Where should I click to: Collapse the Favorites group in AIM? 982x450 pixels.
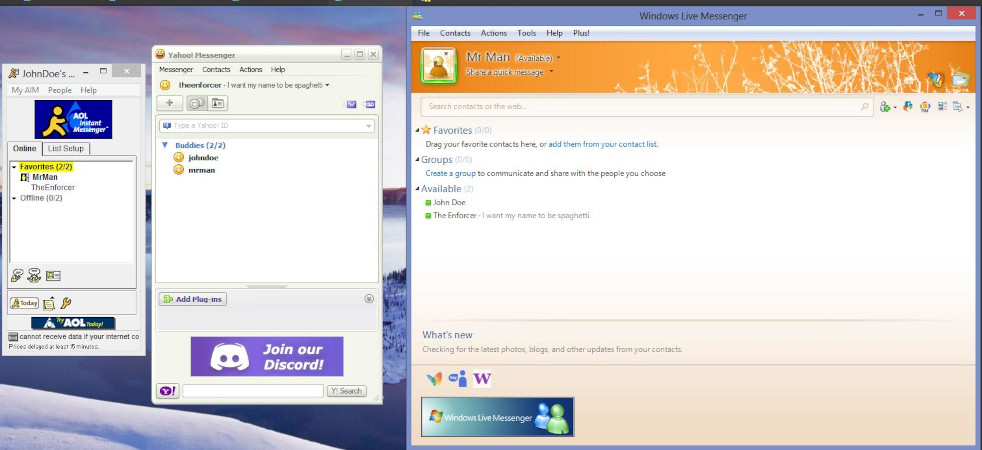pos(14,167)
